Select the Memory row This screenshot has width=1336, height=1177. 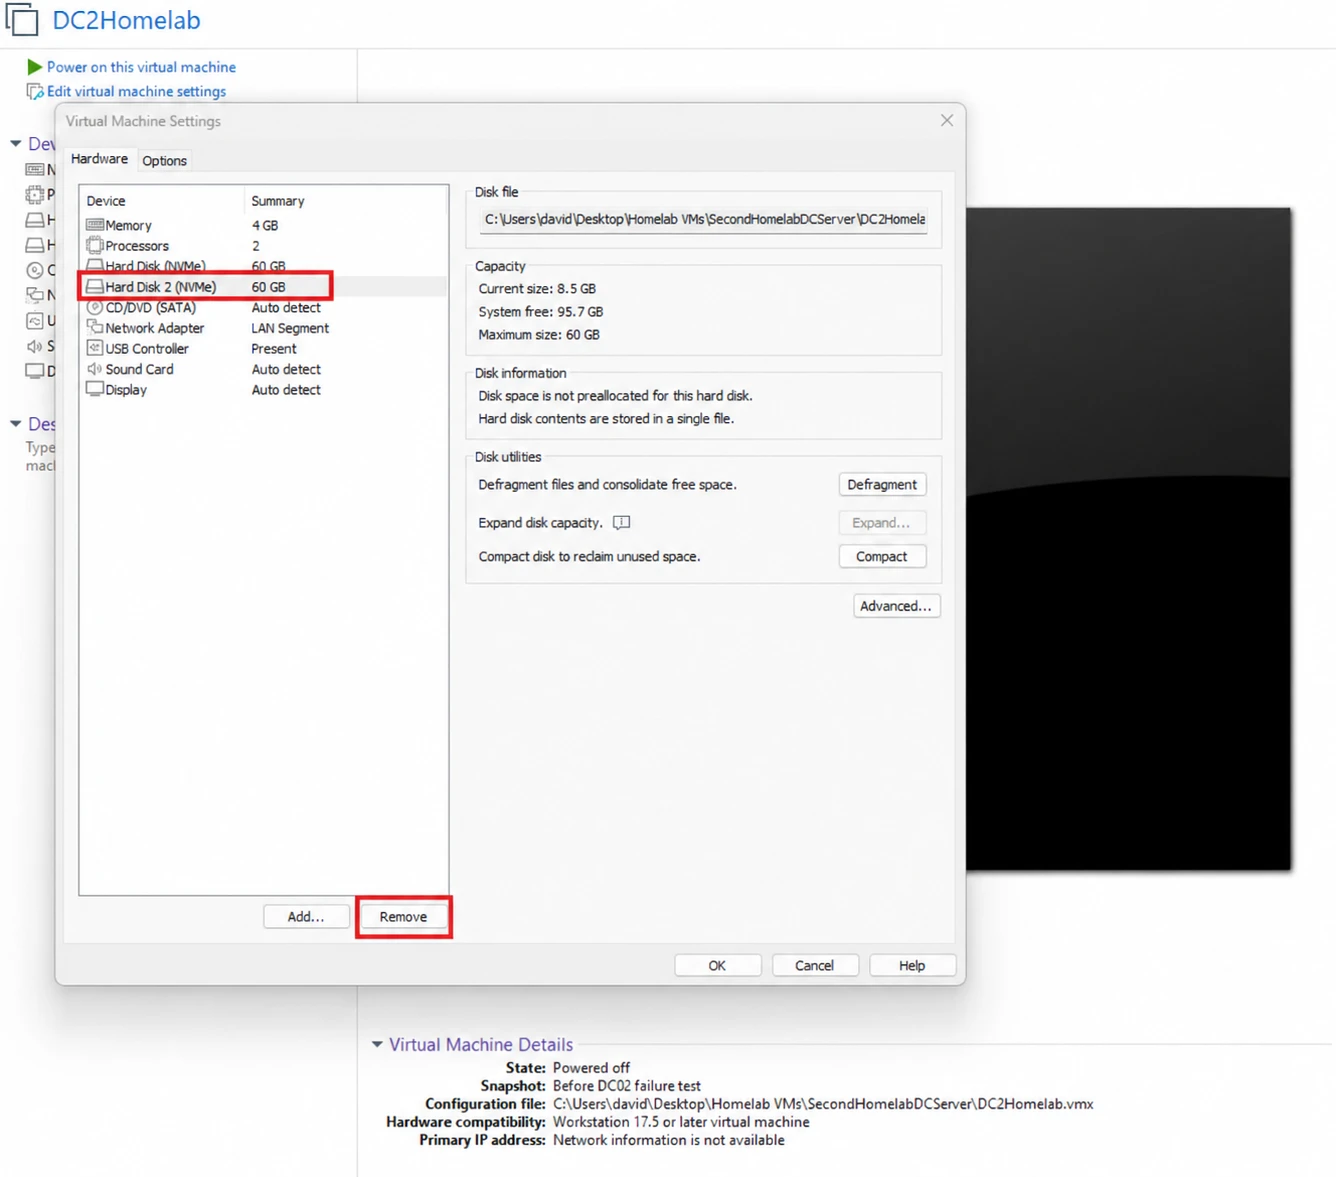[x=263, y=225]
